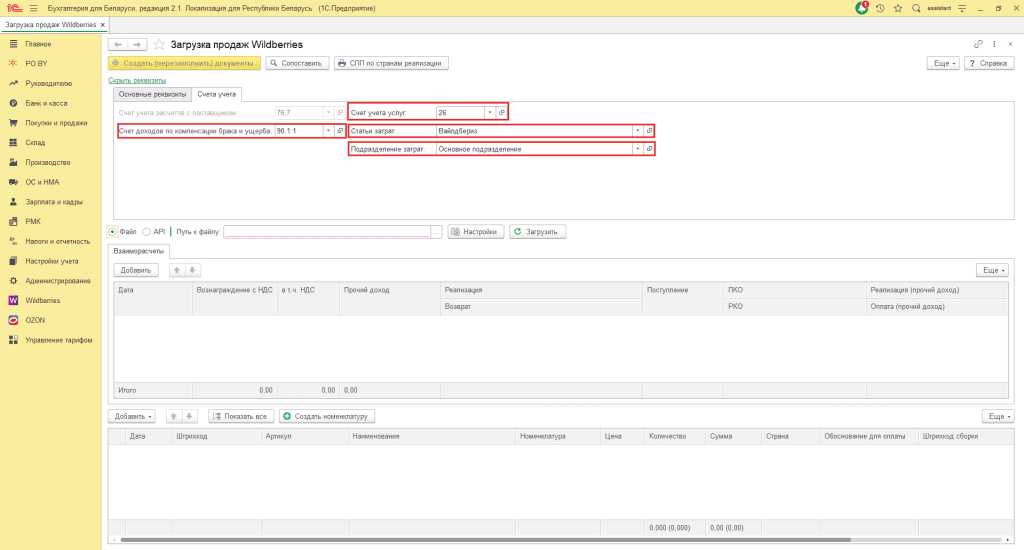Image resolution: width=1024 pixels, height=550 pixels.
Task: Open the OZON section in sidebar
Action: [35, 320]
